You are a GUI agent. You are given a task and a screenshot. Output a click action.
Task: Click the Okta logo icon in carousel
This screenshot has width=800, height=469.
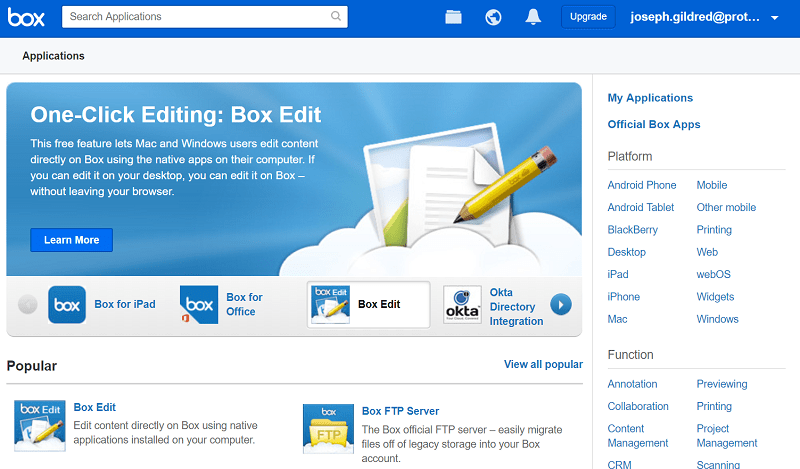462,305
